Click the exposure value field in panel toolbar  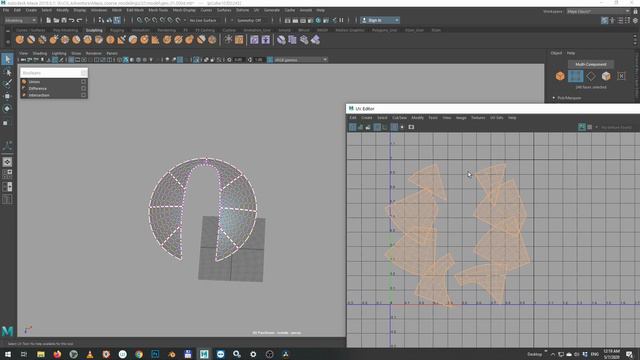click(x=238, y=60)
